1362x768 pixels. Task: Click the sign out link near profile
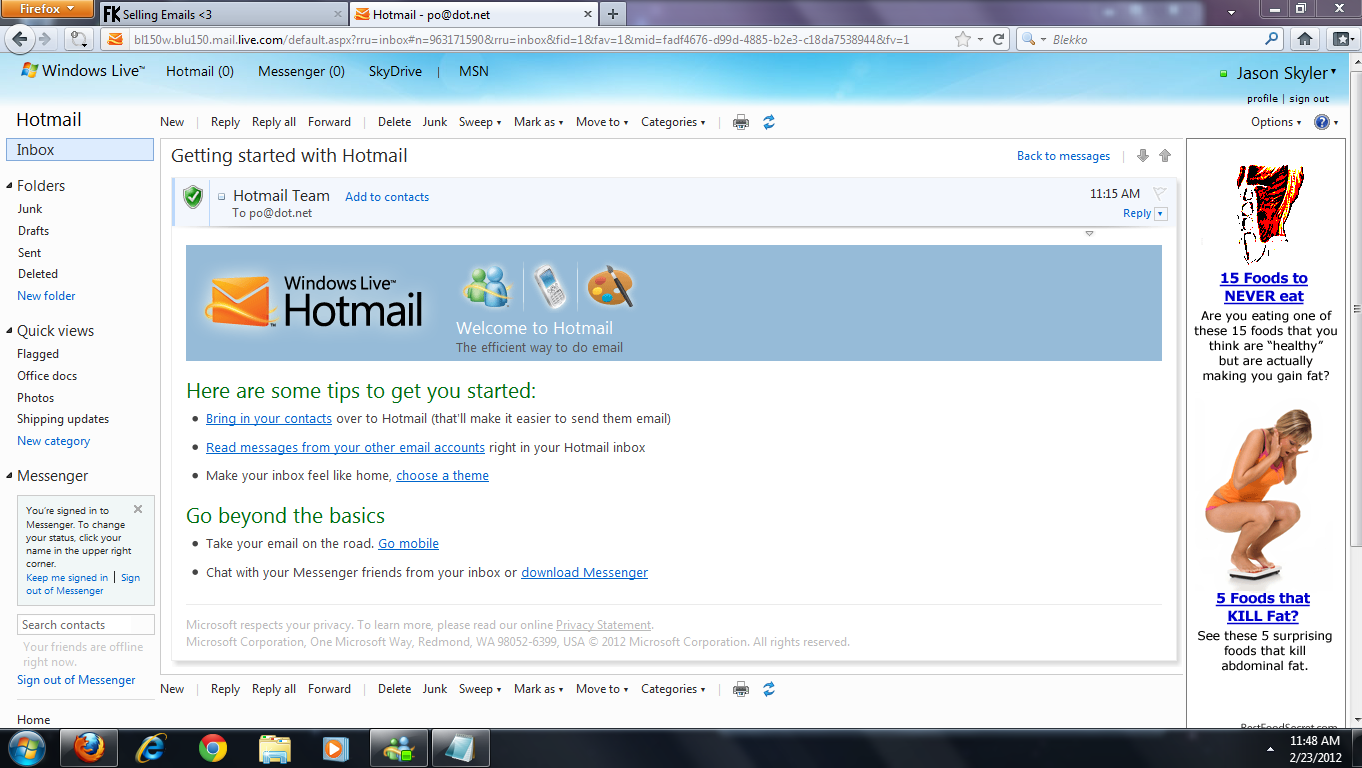pos(1309,99)
